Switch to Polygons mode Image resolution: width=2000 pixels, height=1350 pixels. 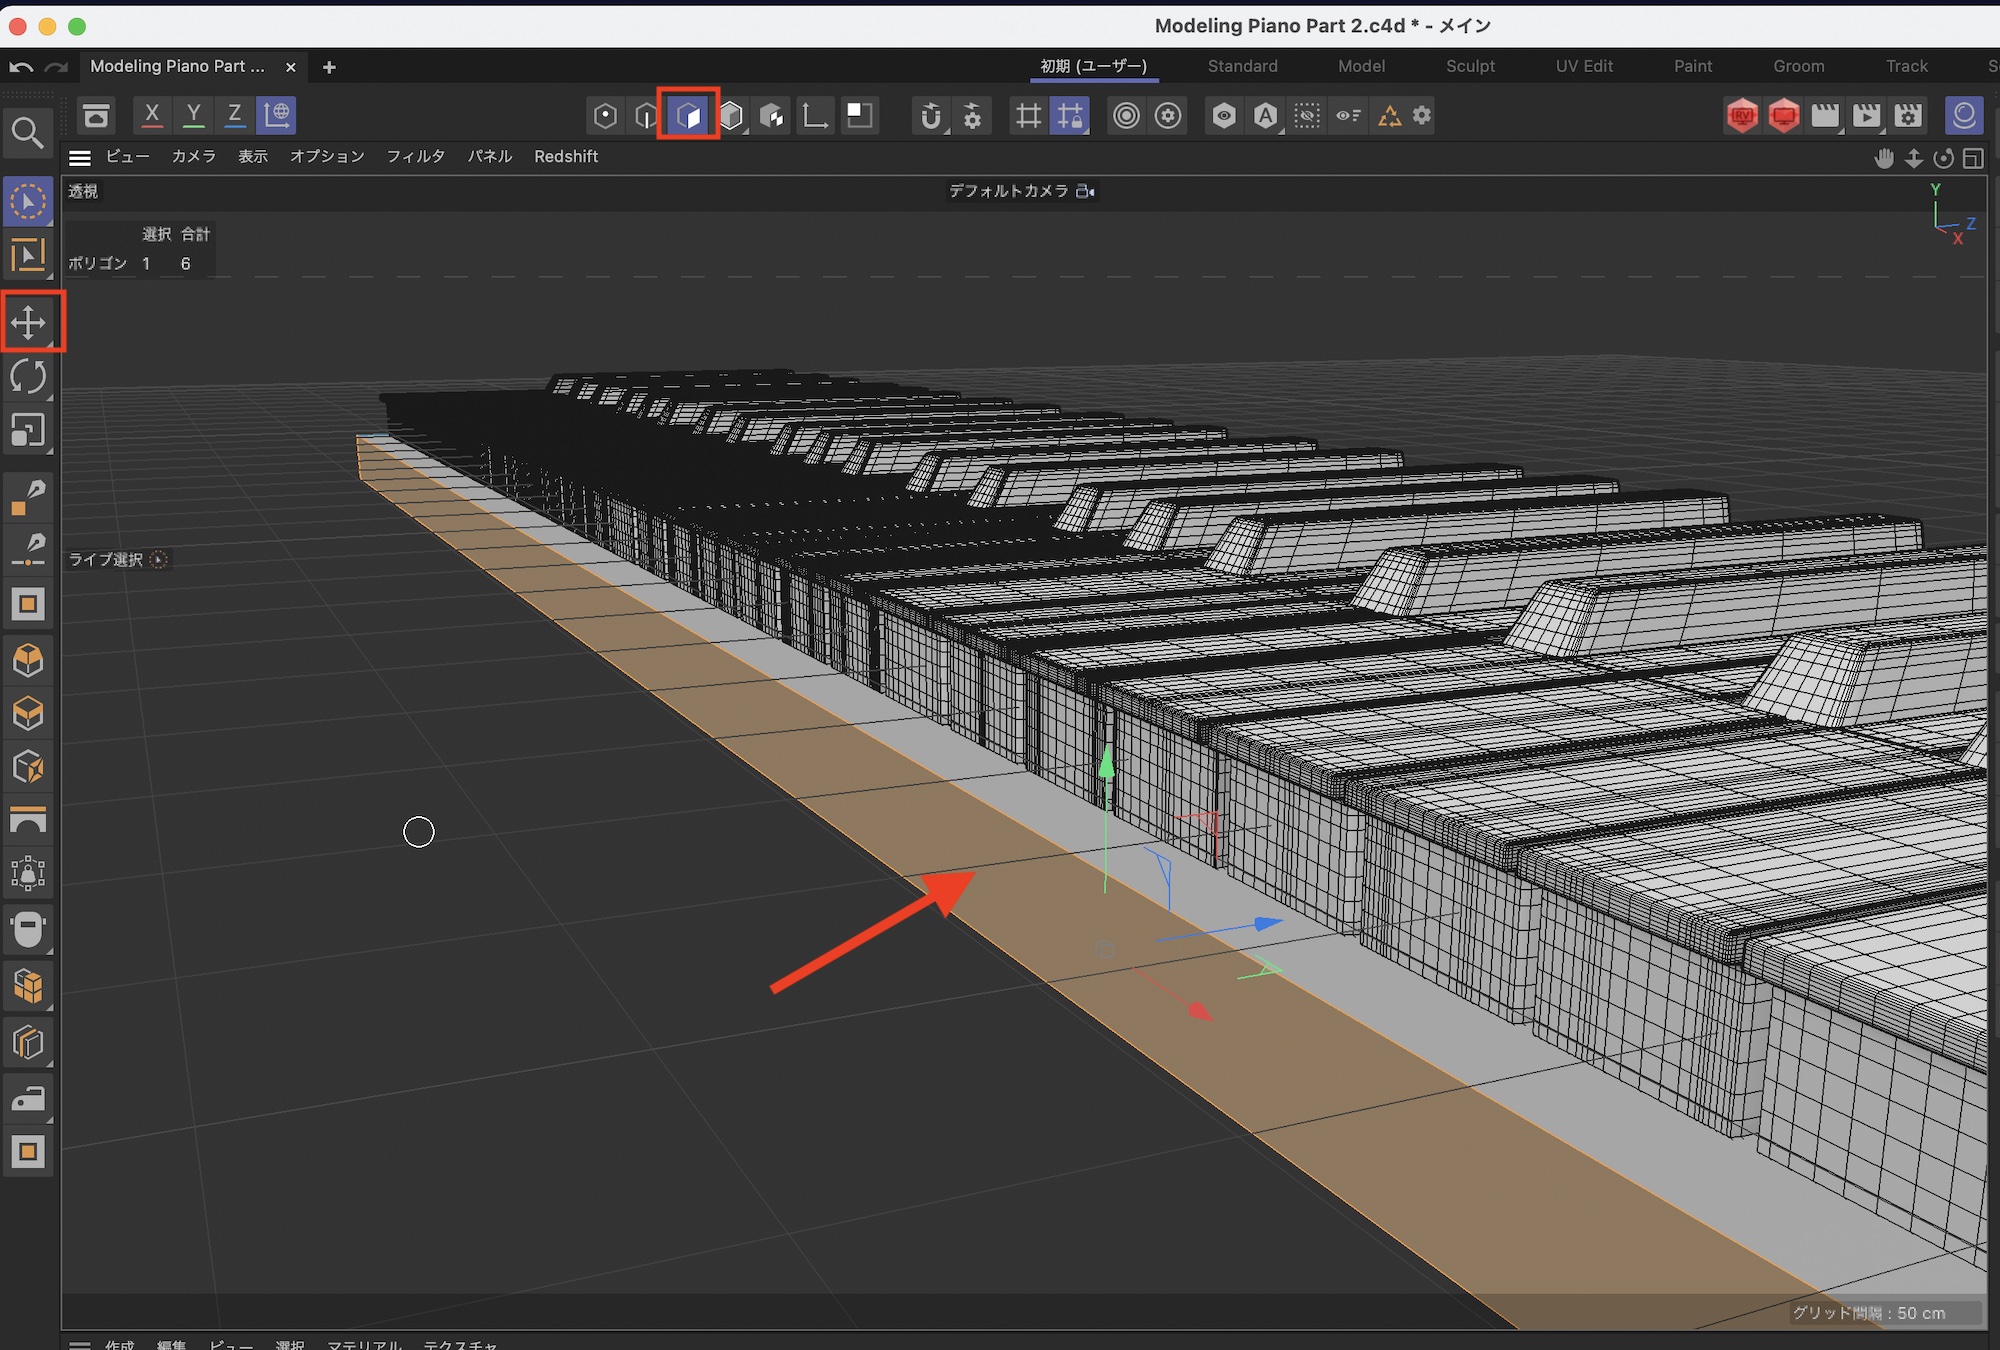point(688,116)
